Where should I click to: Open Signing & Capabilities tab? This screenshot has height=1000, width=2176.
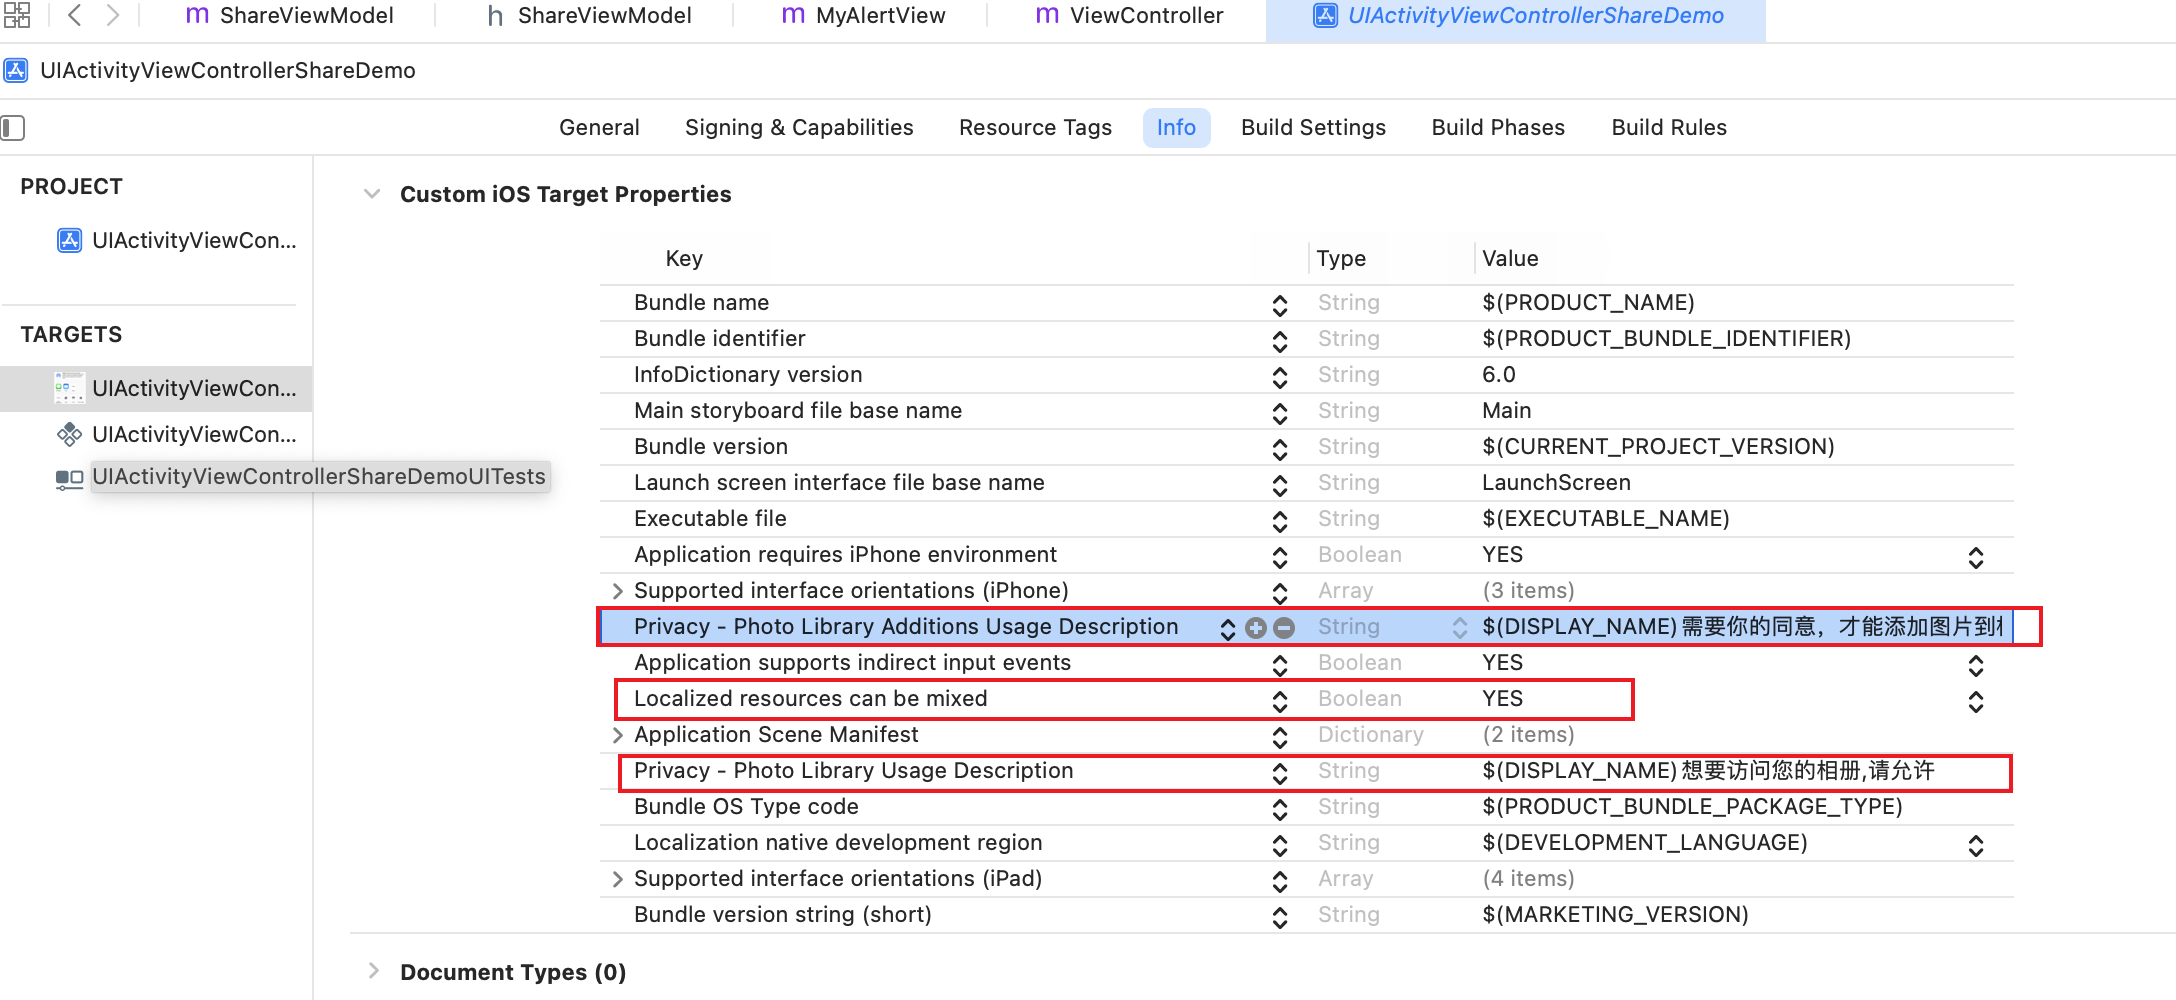[x=799, y=128]
